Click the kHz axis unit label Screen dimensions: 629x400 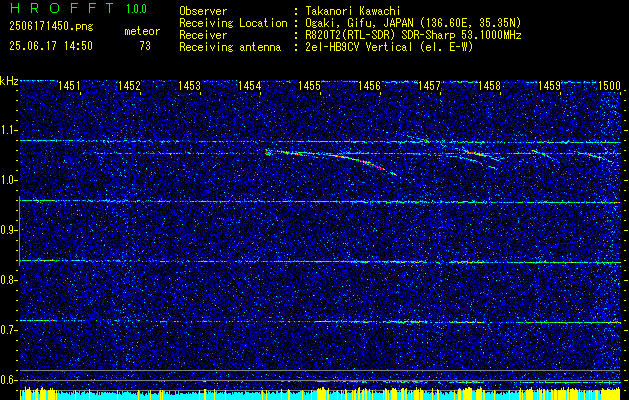click(x=9, y=81)
